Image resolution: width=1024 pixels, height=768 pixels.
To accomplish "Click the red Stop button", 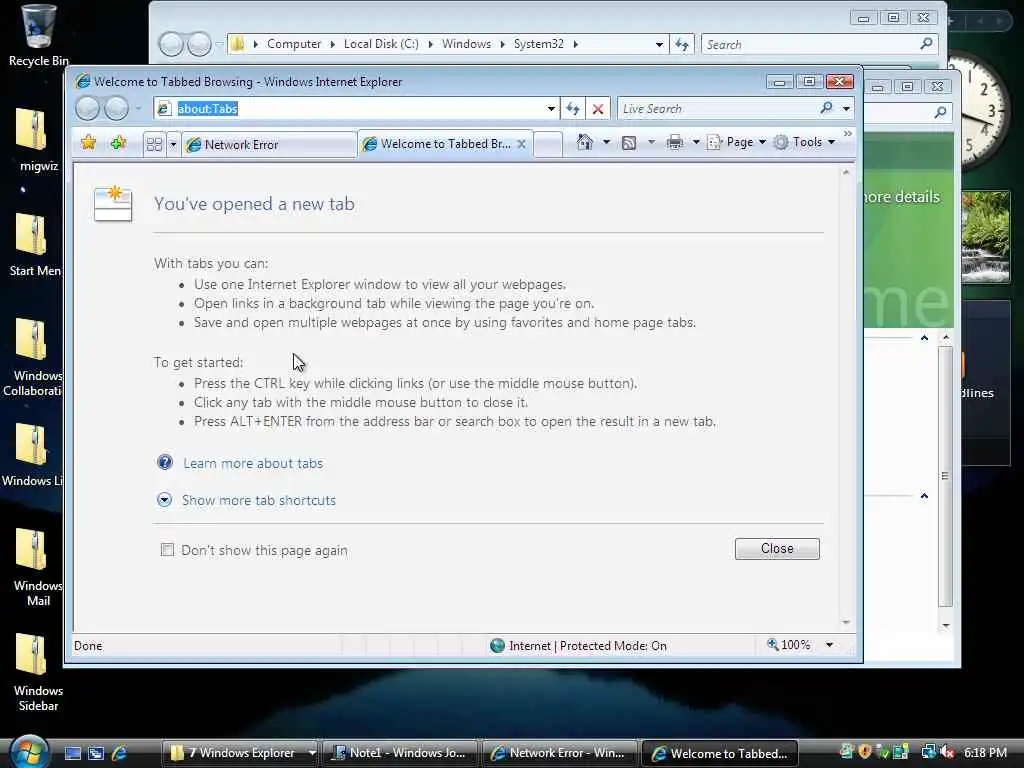I will click(x=598, y=108).
